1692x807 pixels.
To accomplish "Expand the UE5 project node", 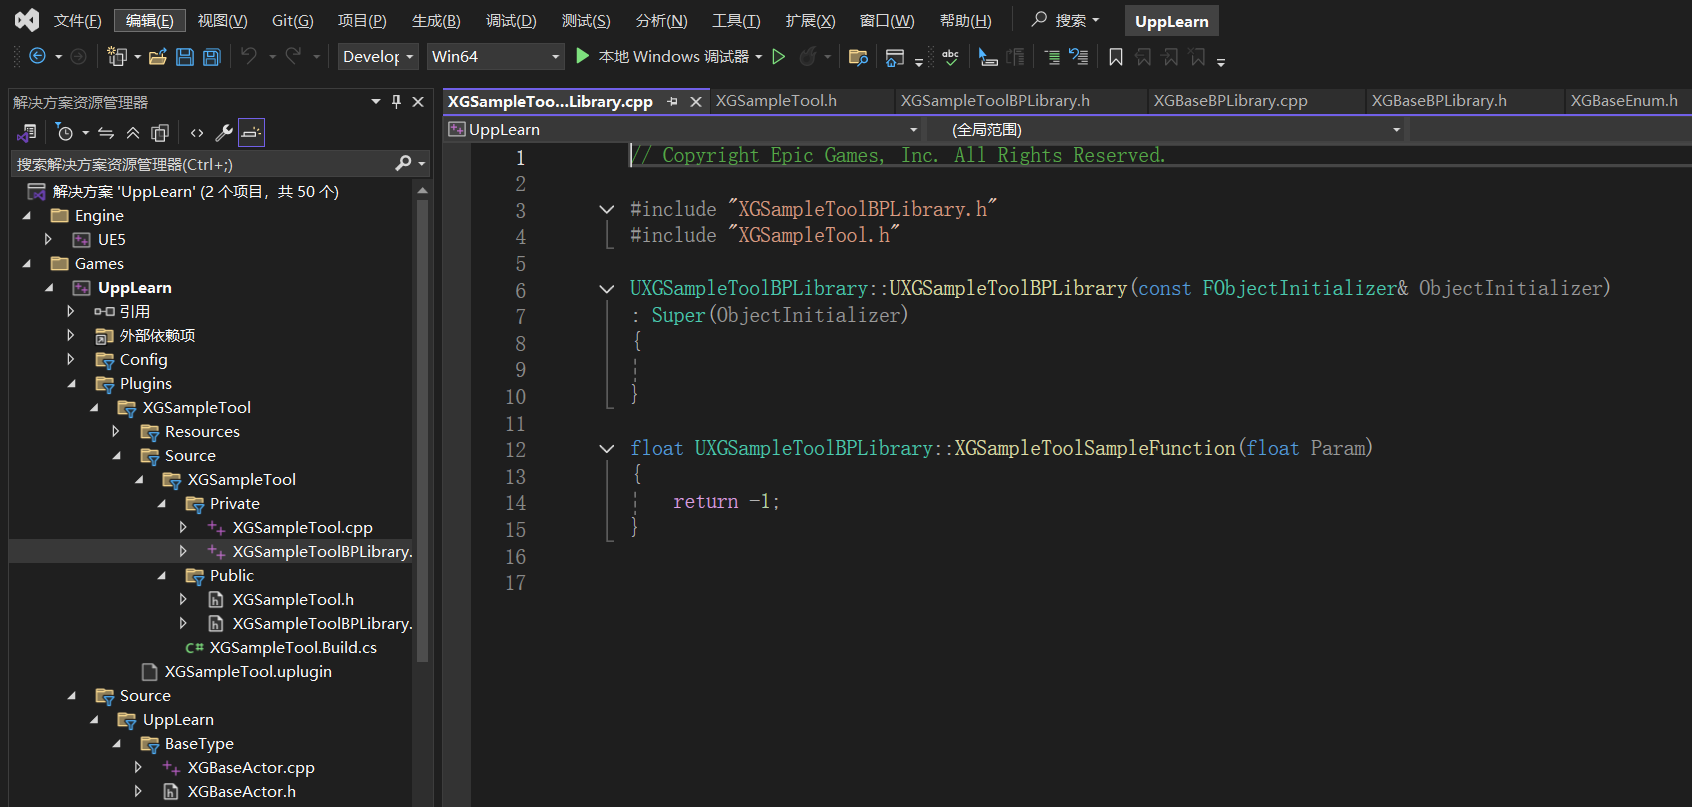I will pyautogui.click(x=48, y=239).
